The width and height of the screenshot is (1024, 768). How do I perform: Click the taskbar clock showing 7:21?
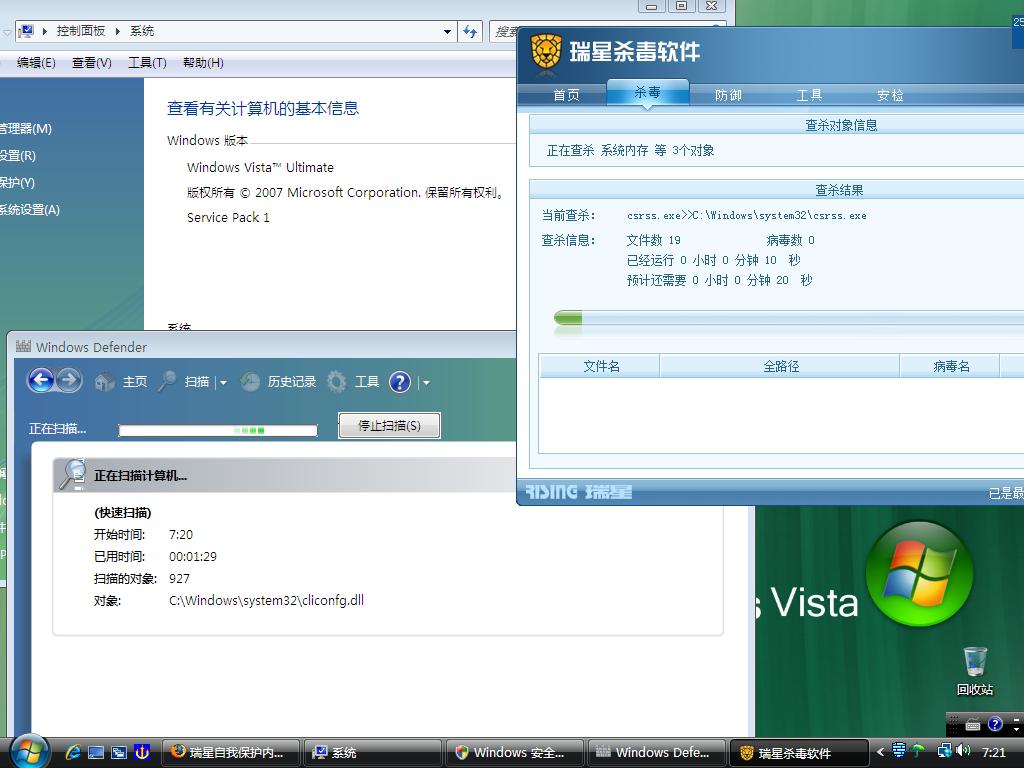(993, 752)
